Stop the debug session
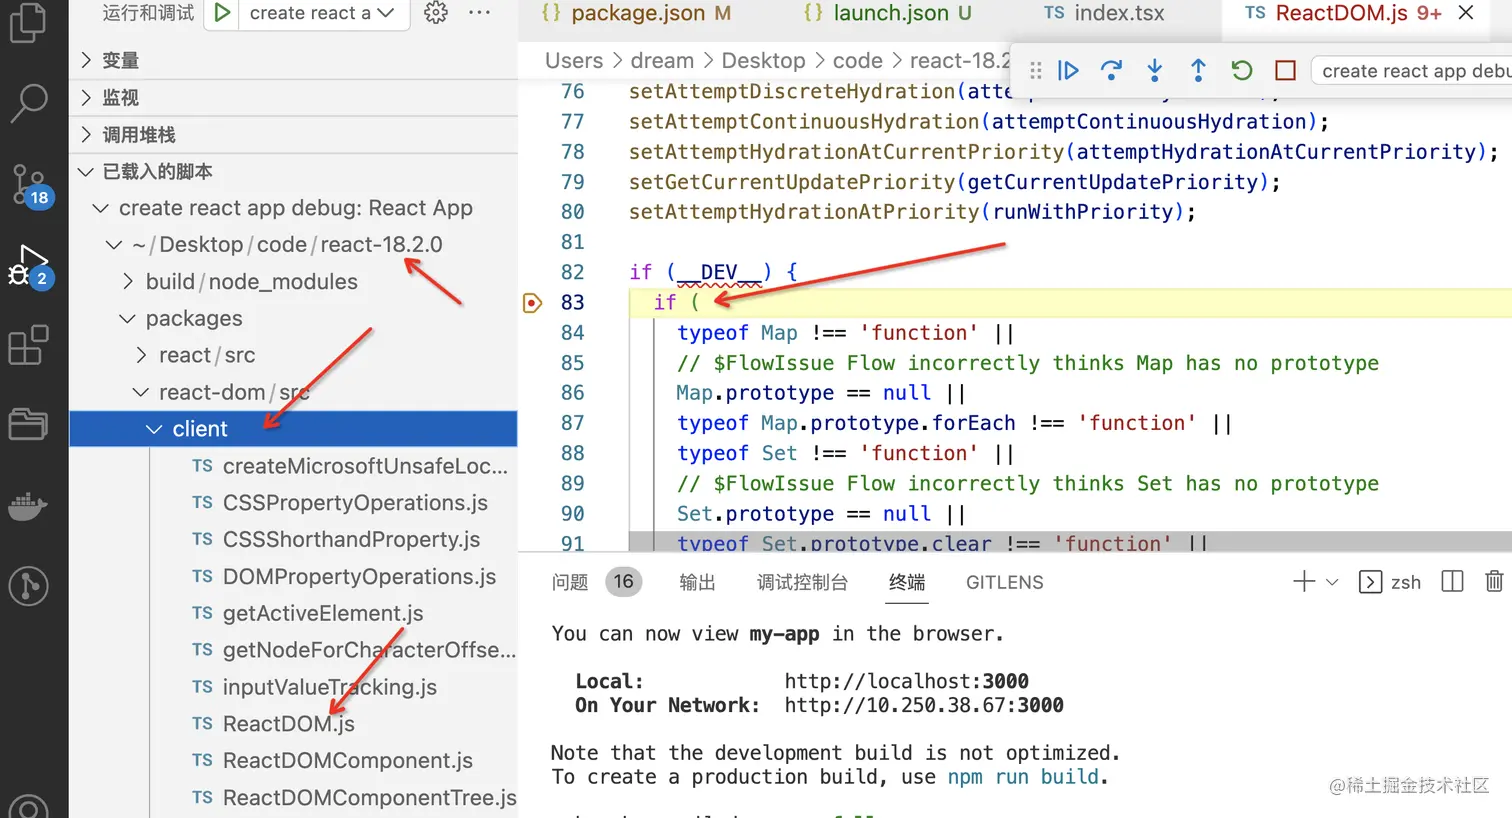Image resolution: width=1512 pixels, height=818 pixels. [x=1286, y=71]
